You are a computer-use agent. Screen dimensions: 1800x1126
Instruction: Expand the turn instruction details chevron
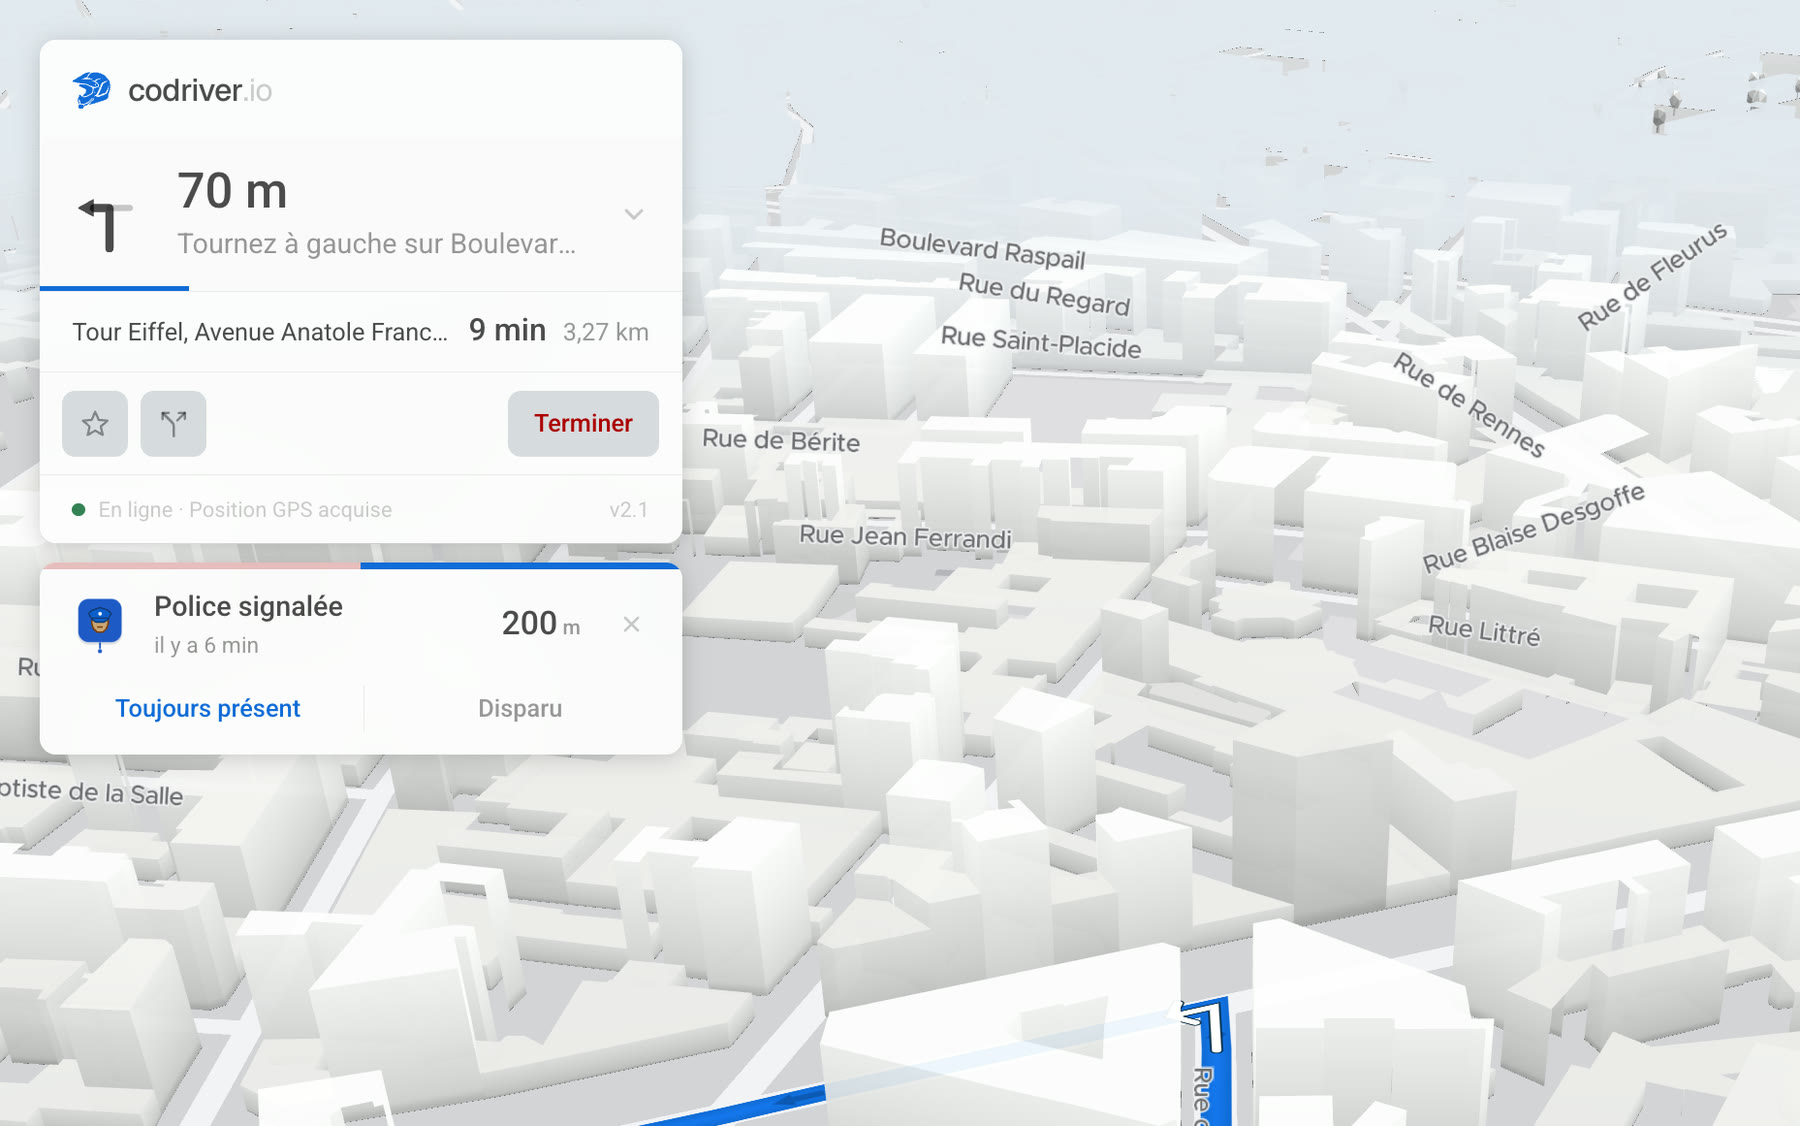click(633, 214)
